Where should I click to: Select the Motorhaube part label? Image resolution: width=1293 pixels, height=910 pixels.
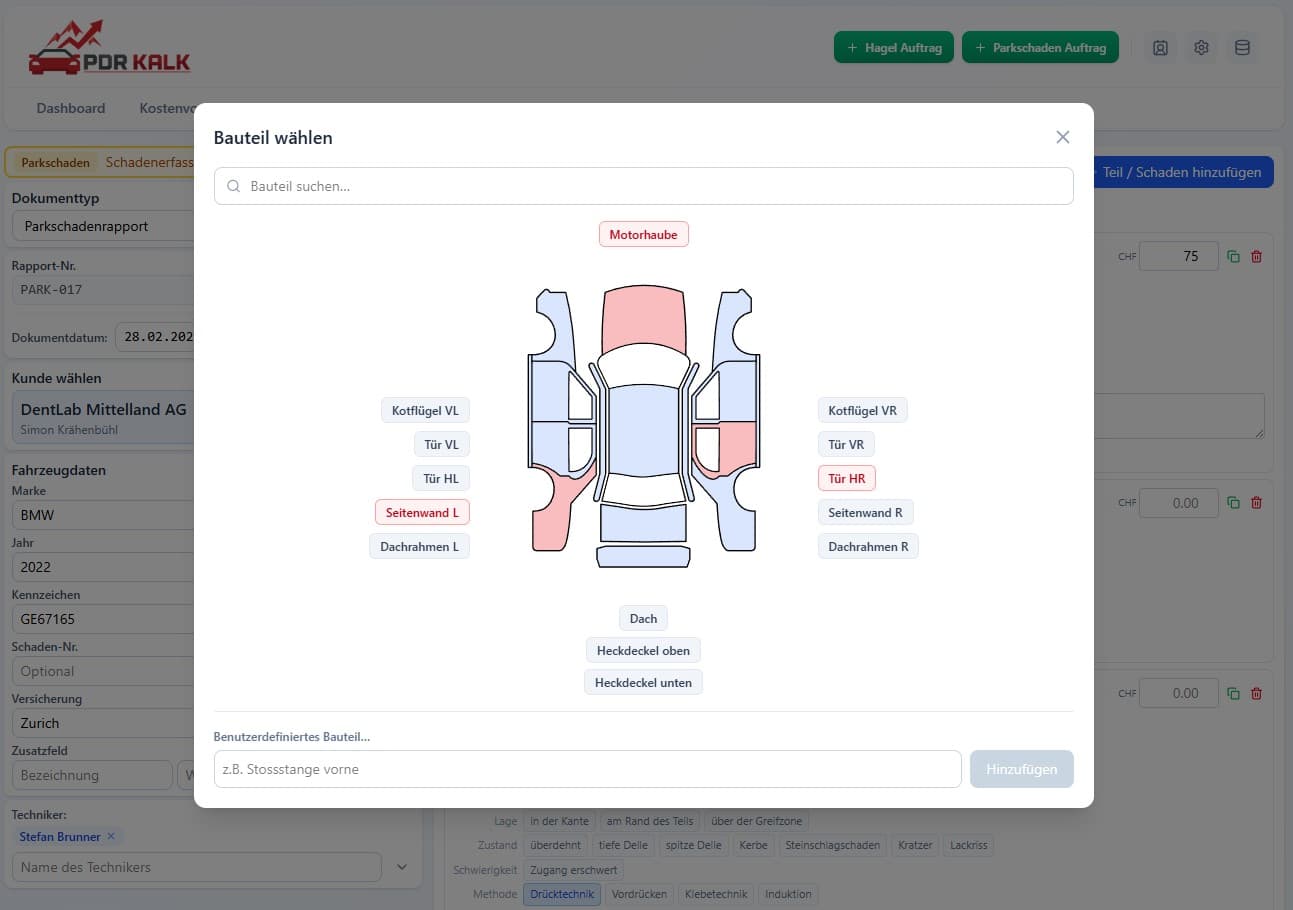pyautogui.click(x=643, y=235)
